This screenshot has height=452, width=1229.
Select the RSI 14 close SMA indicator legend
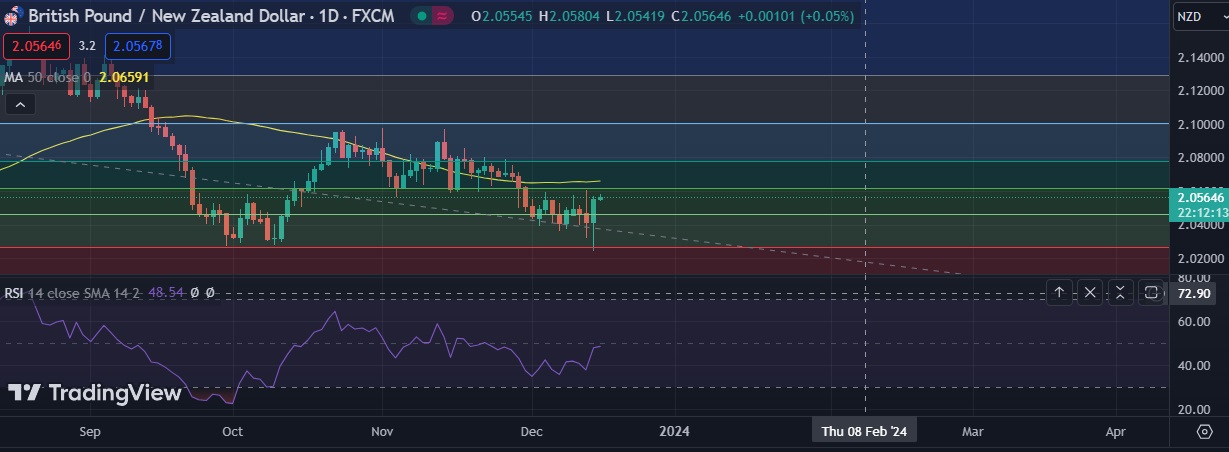tap(73, 293)
